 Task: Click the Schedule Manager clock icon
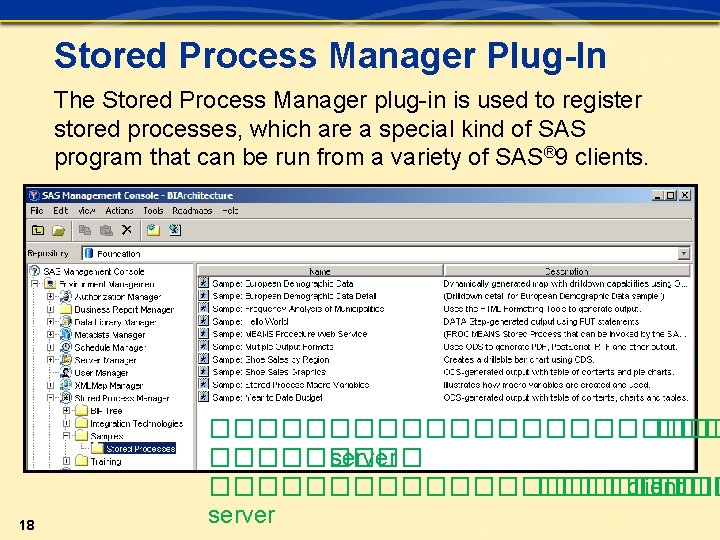point(66,347)
